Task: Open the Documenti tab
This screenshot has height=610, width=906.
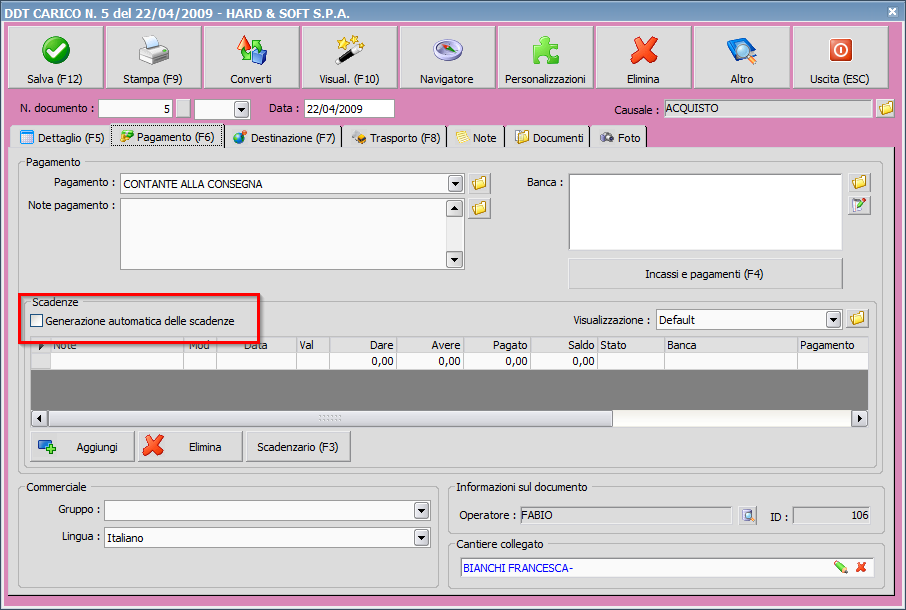Action: pos(549,137)
